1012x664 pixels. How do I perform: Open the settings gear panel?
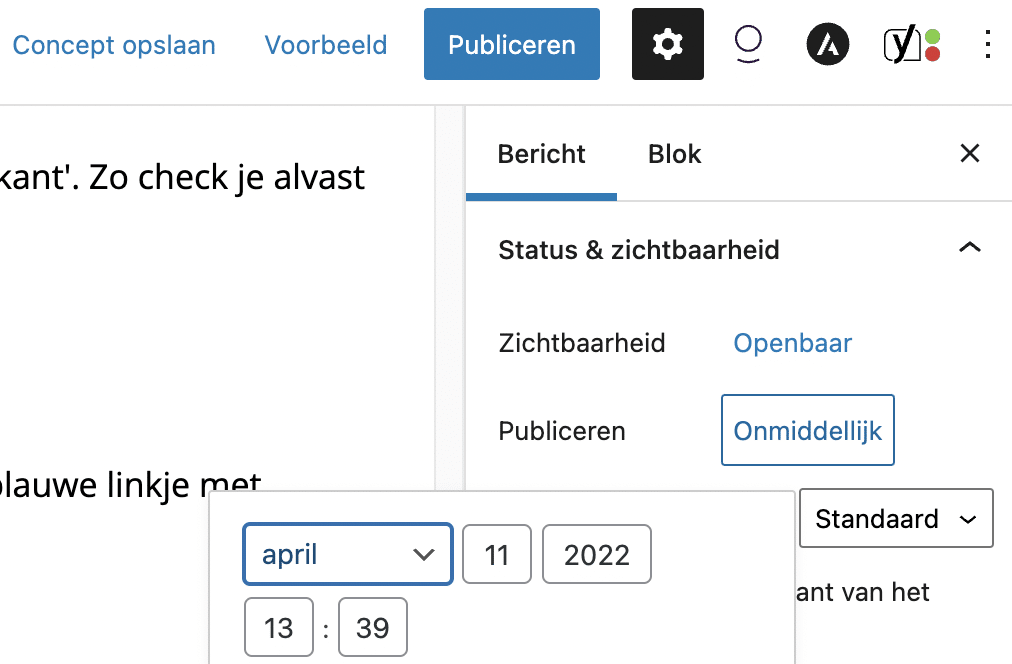[x=667, y=44]
